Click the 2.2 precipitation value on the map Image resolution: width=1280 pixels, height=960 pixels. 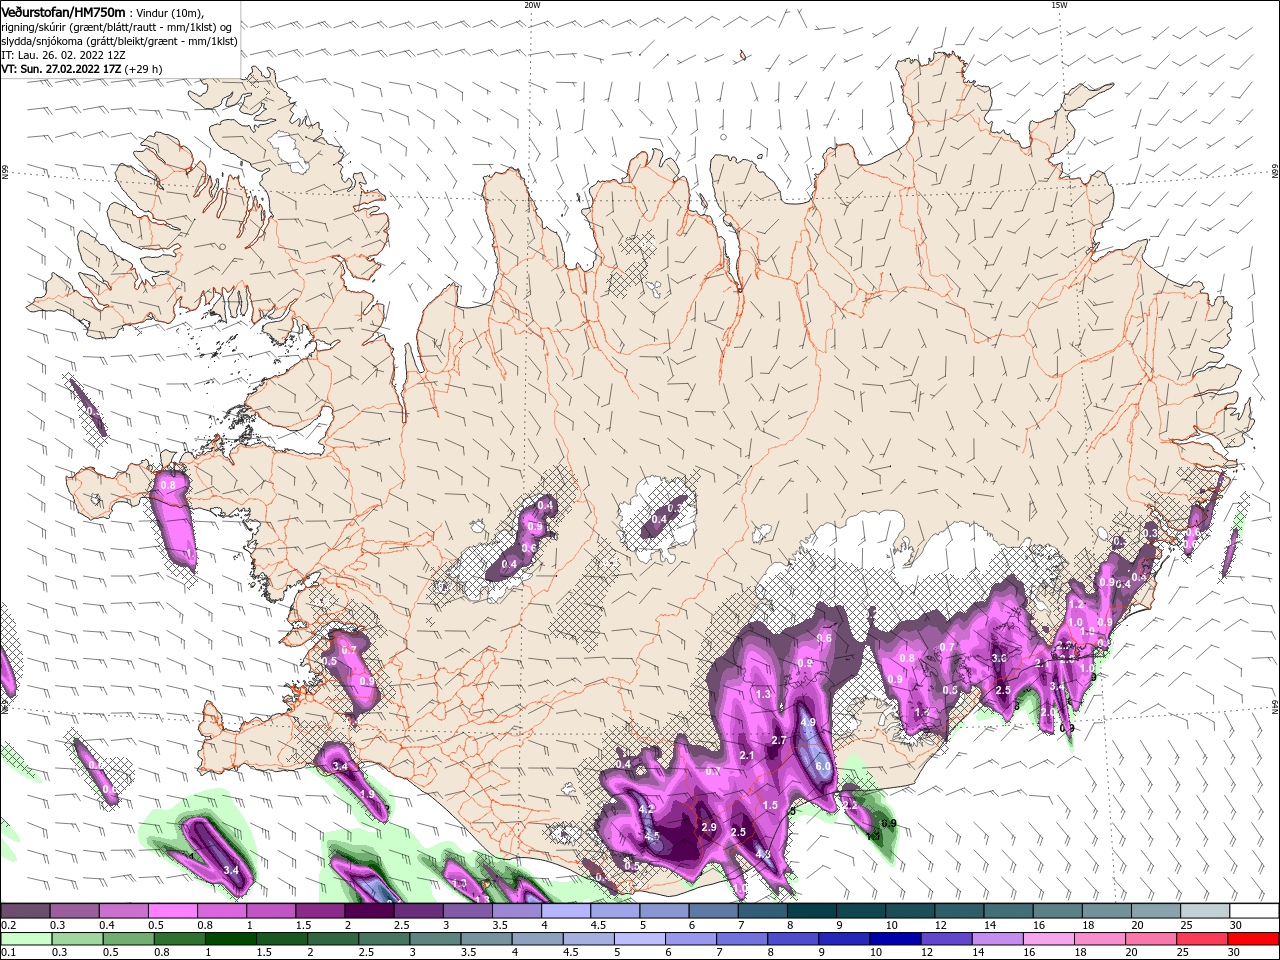850,804
